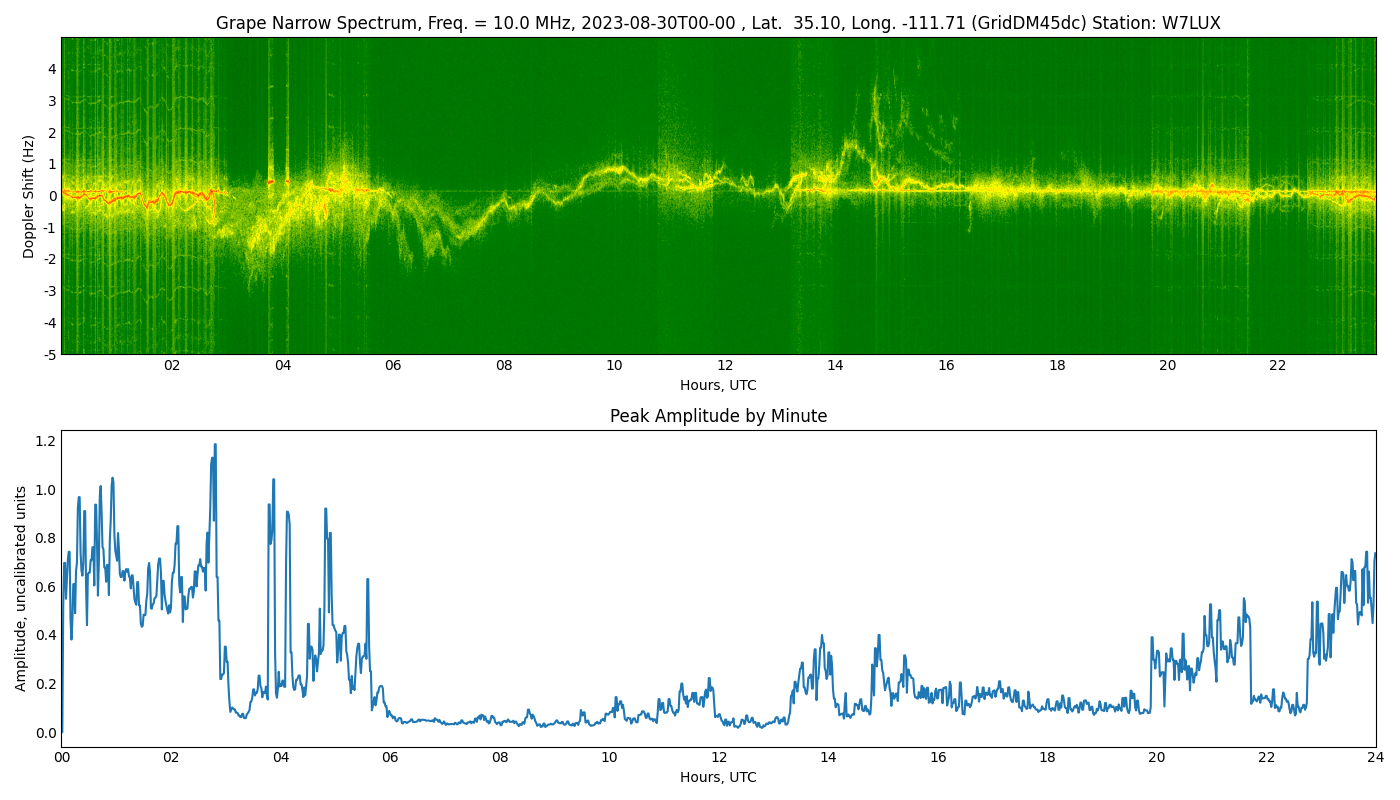Click hour tick '18' on amplitude plot axis
1400x800 pixels.
(x=1047, y=758)
